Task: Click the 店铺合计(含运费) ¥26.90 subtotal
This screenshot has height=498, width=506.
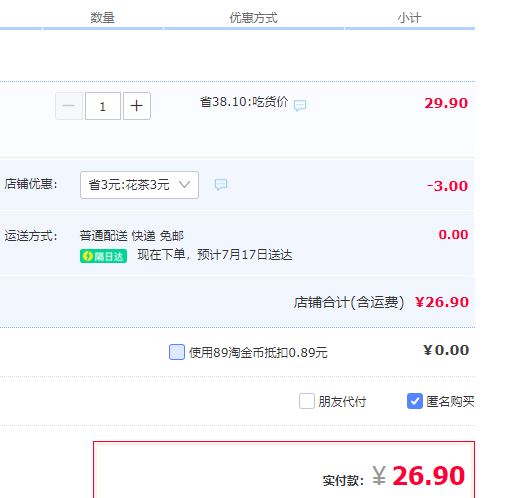Action: point(381,302)
